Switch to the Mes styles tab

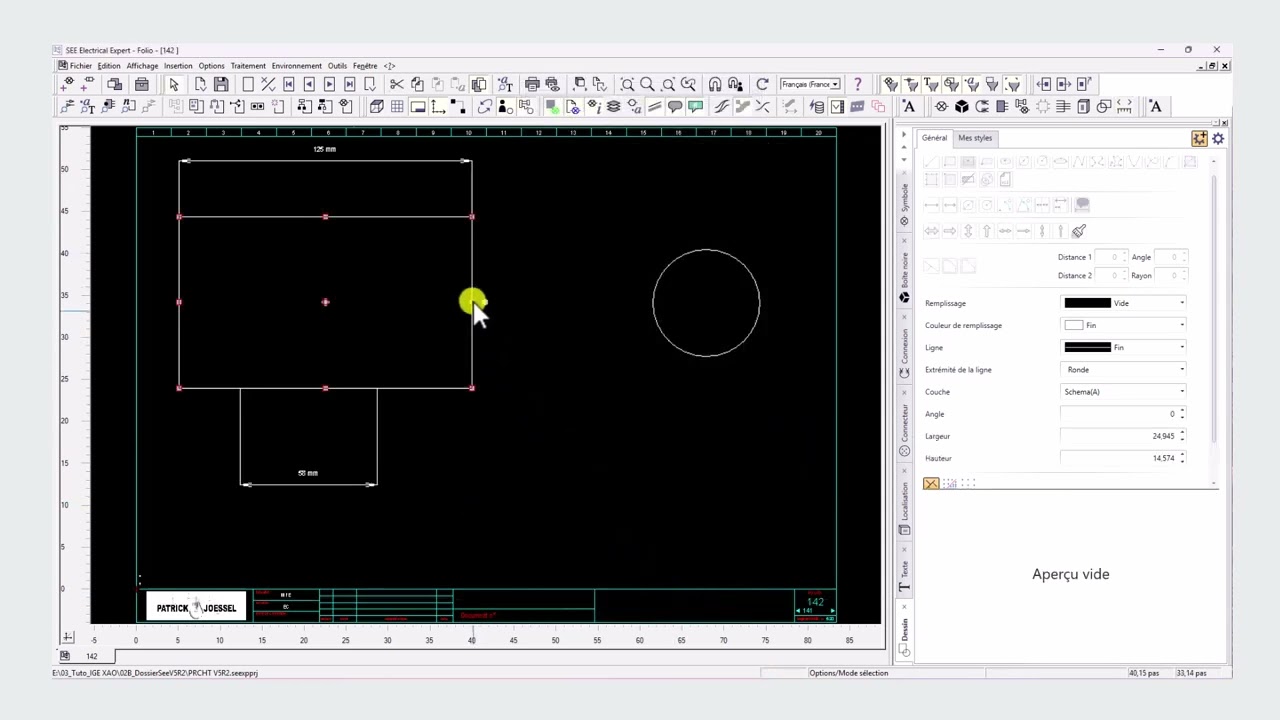coord(975,138)
